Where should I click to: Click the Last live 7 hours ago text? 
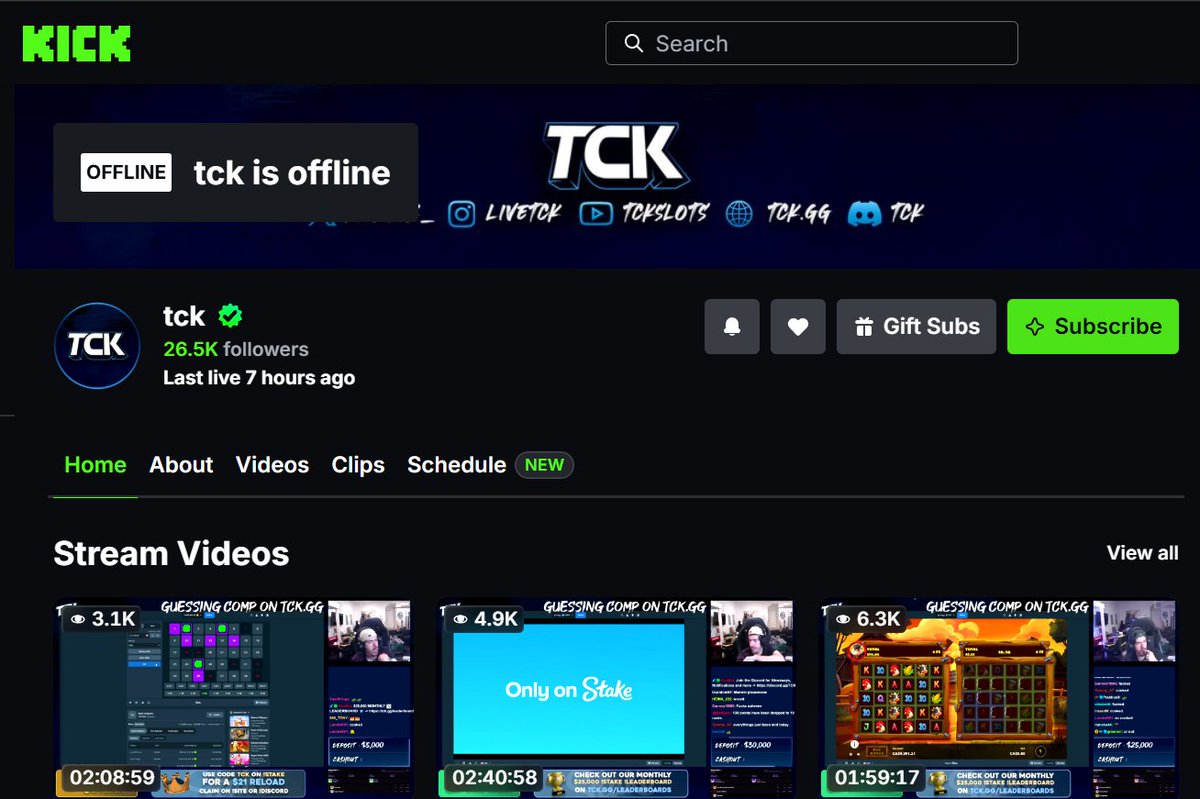(259, 378)
